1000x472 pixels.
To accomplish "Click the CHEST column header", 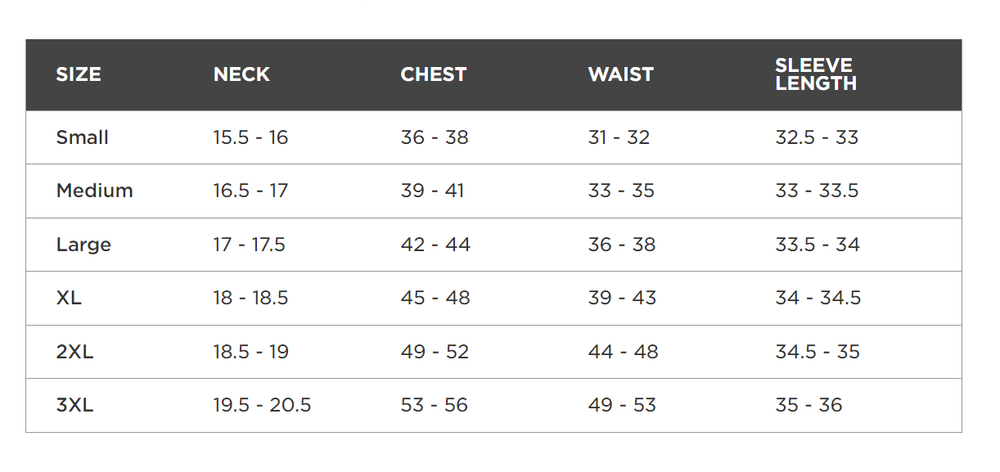I will point(433,75).
